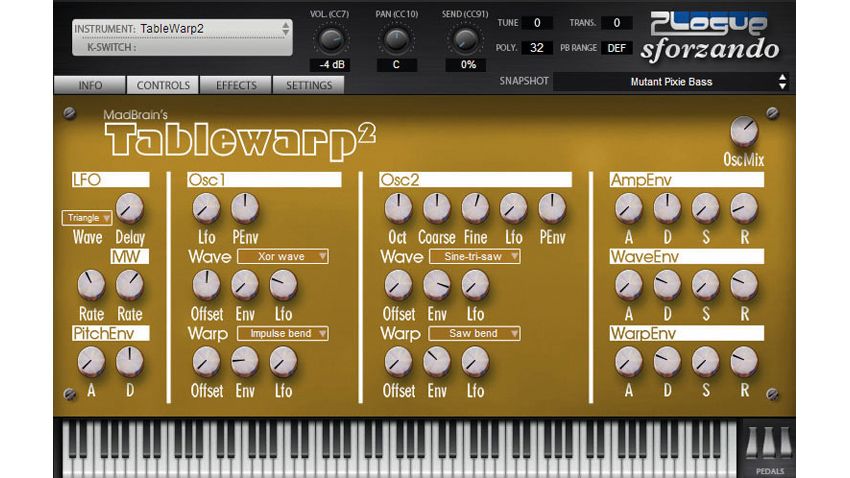Click Osc1 Wave Env knob
This screenshot has width=850, height=478.
245,285
